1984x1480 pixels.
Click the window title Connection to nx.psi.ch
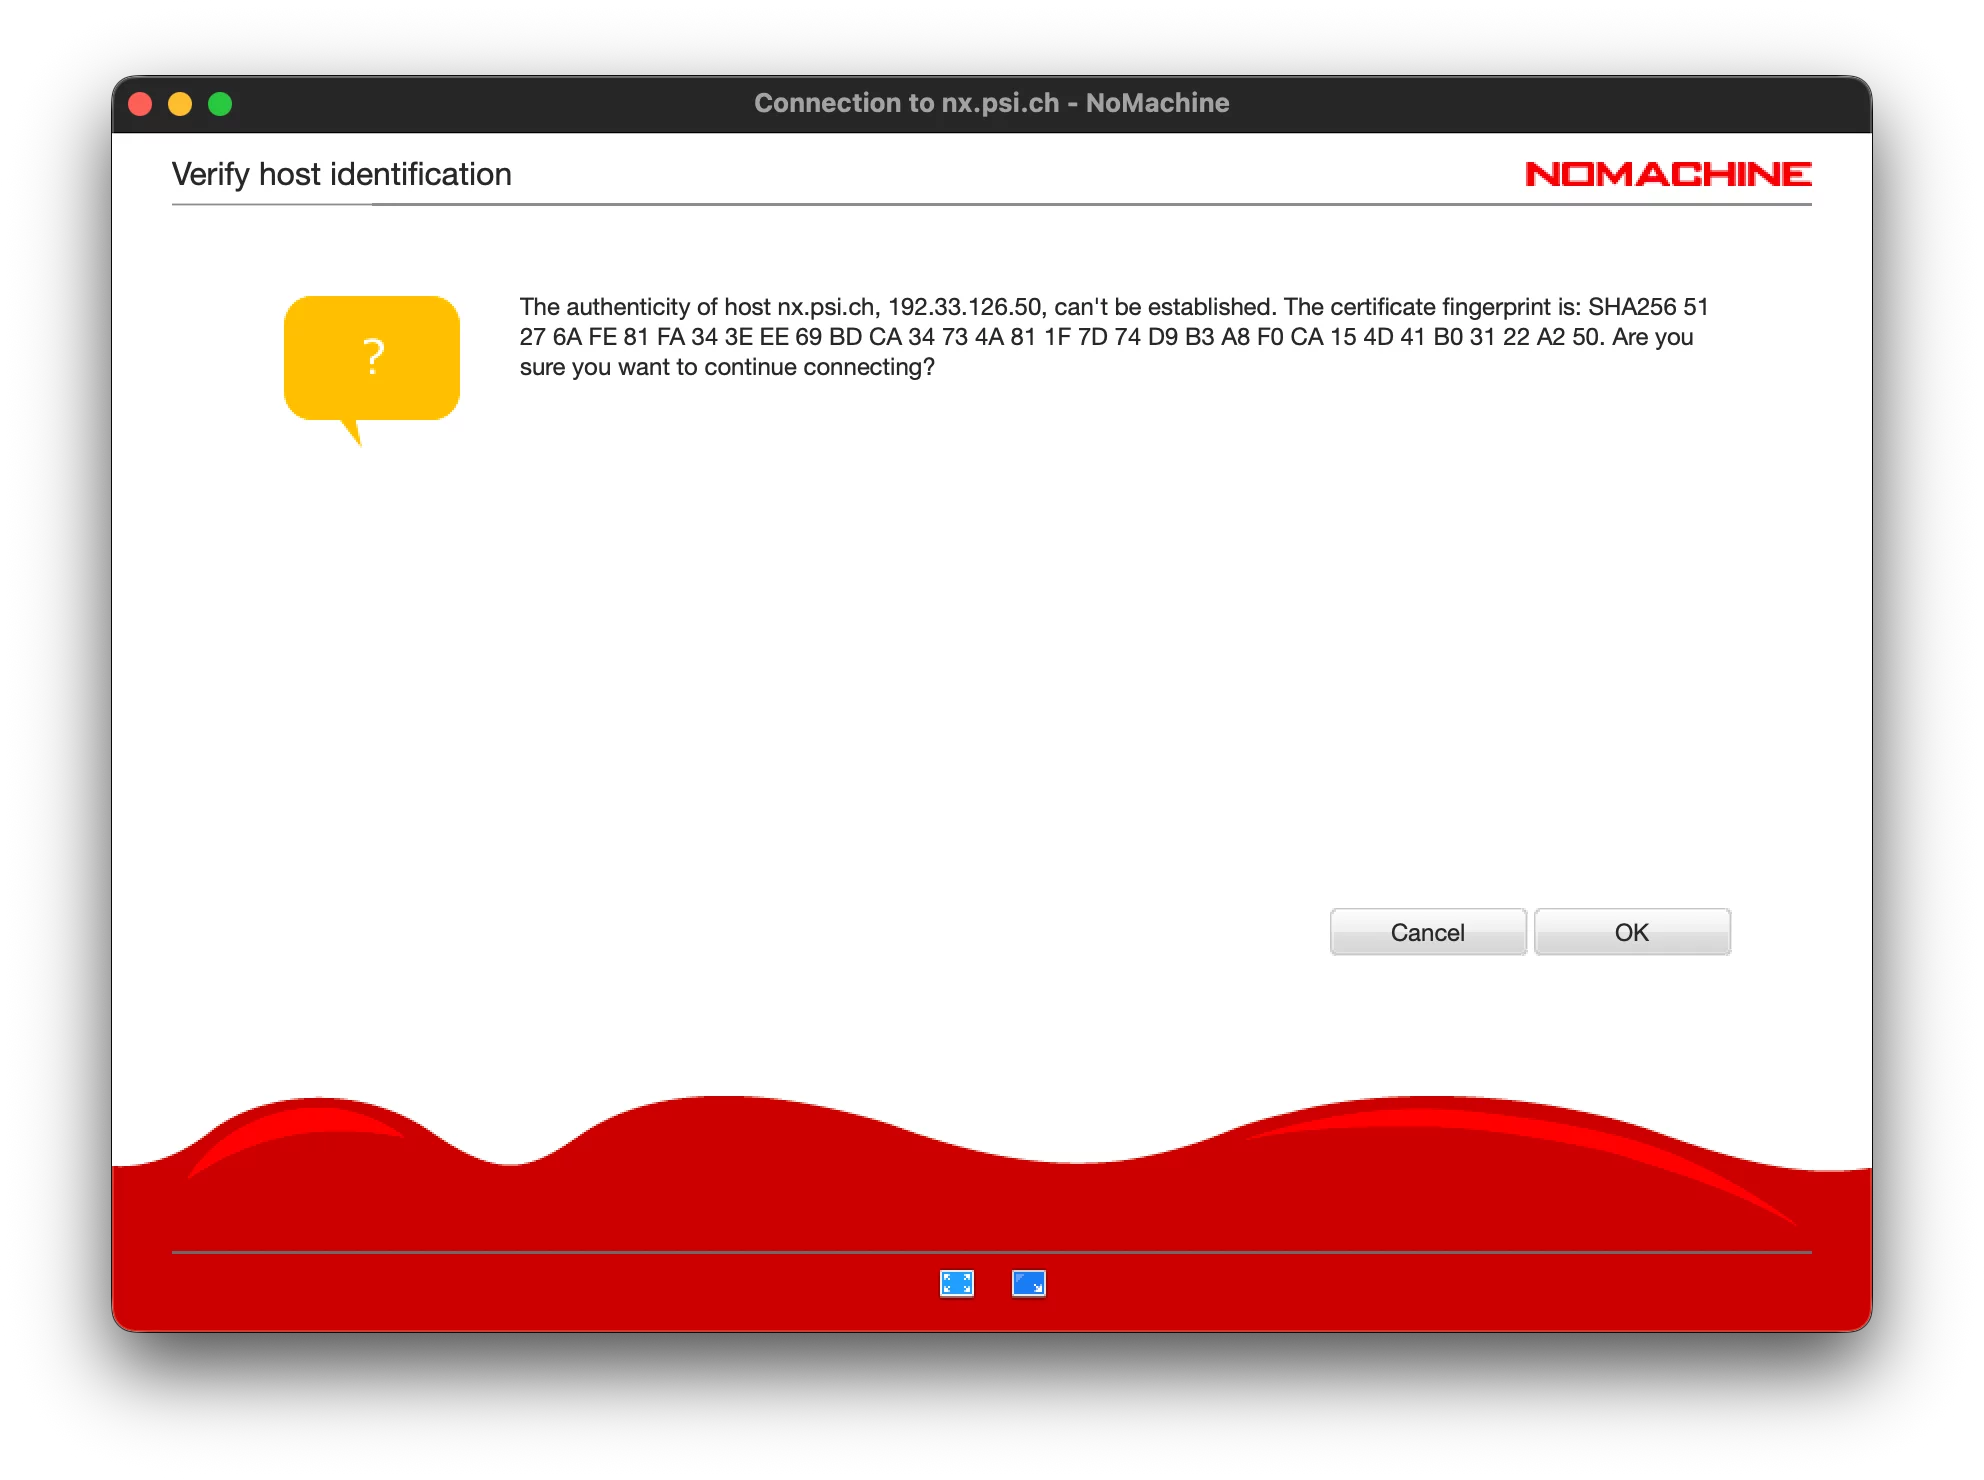(x=992, y=103)
